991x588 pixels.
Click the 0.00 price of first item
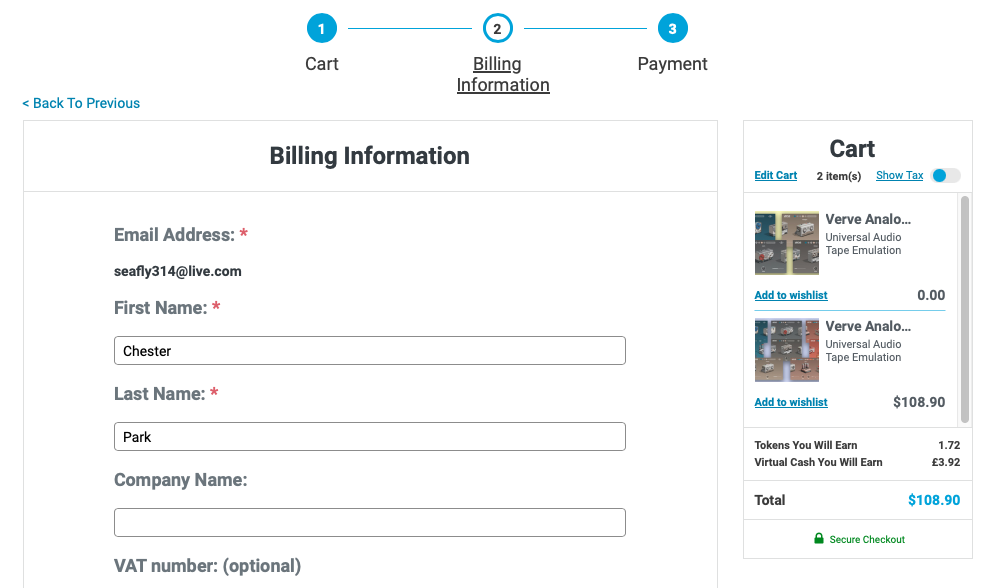931,295
